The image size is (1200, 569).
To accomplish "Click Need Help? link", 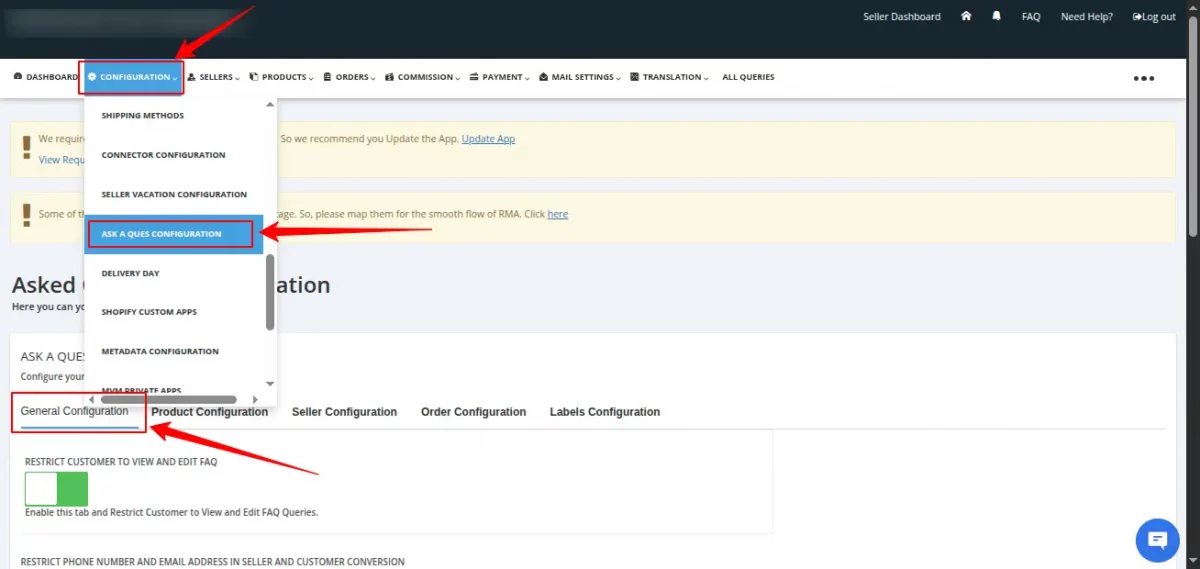I will point(1087,17).
